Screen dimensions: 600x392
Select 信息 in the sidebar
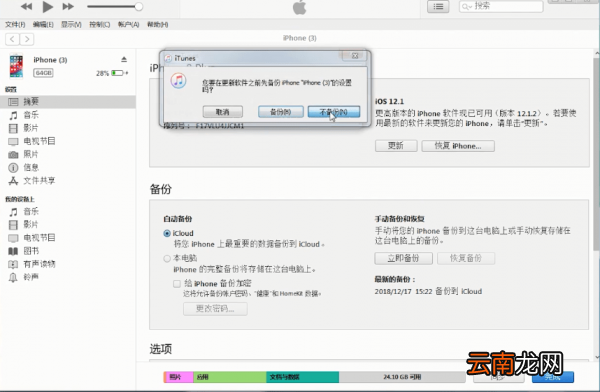click(68, 167)
